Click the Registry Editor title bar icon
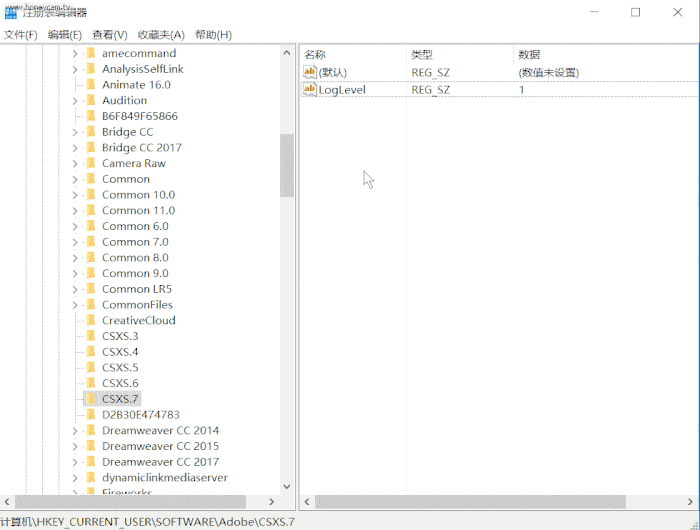The image size is (700, 530). pyautogui.click(x=11, y=12)
